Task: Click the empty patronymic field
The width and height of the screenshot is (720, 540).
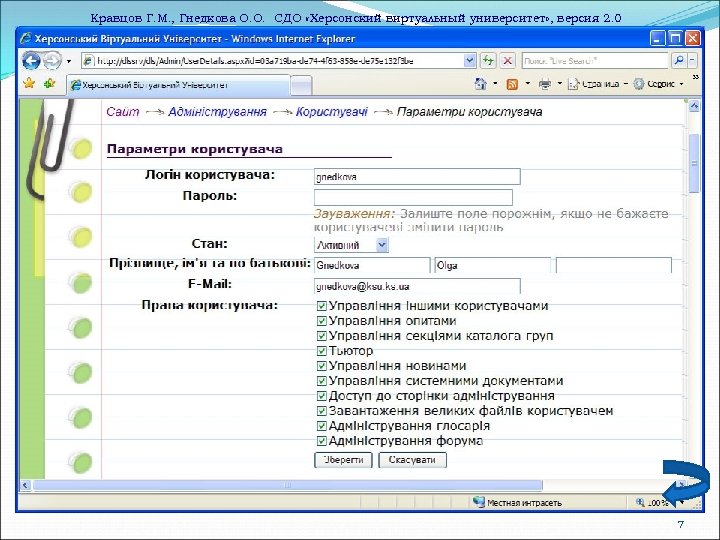Action: [x=613, y=265]
